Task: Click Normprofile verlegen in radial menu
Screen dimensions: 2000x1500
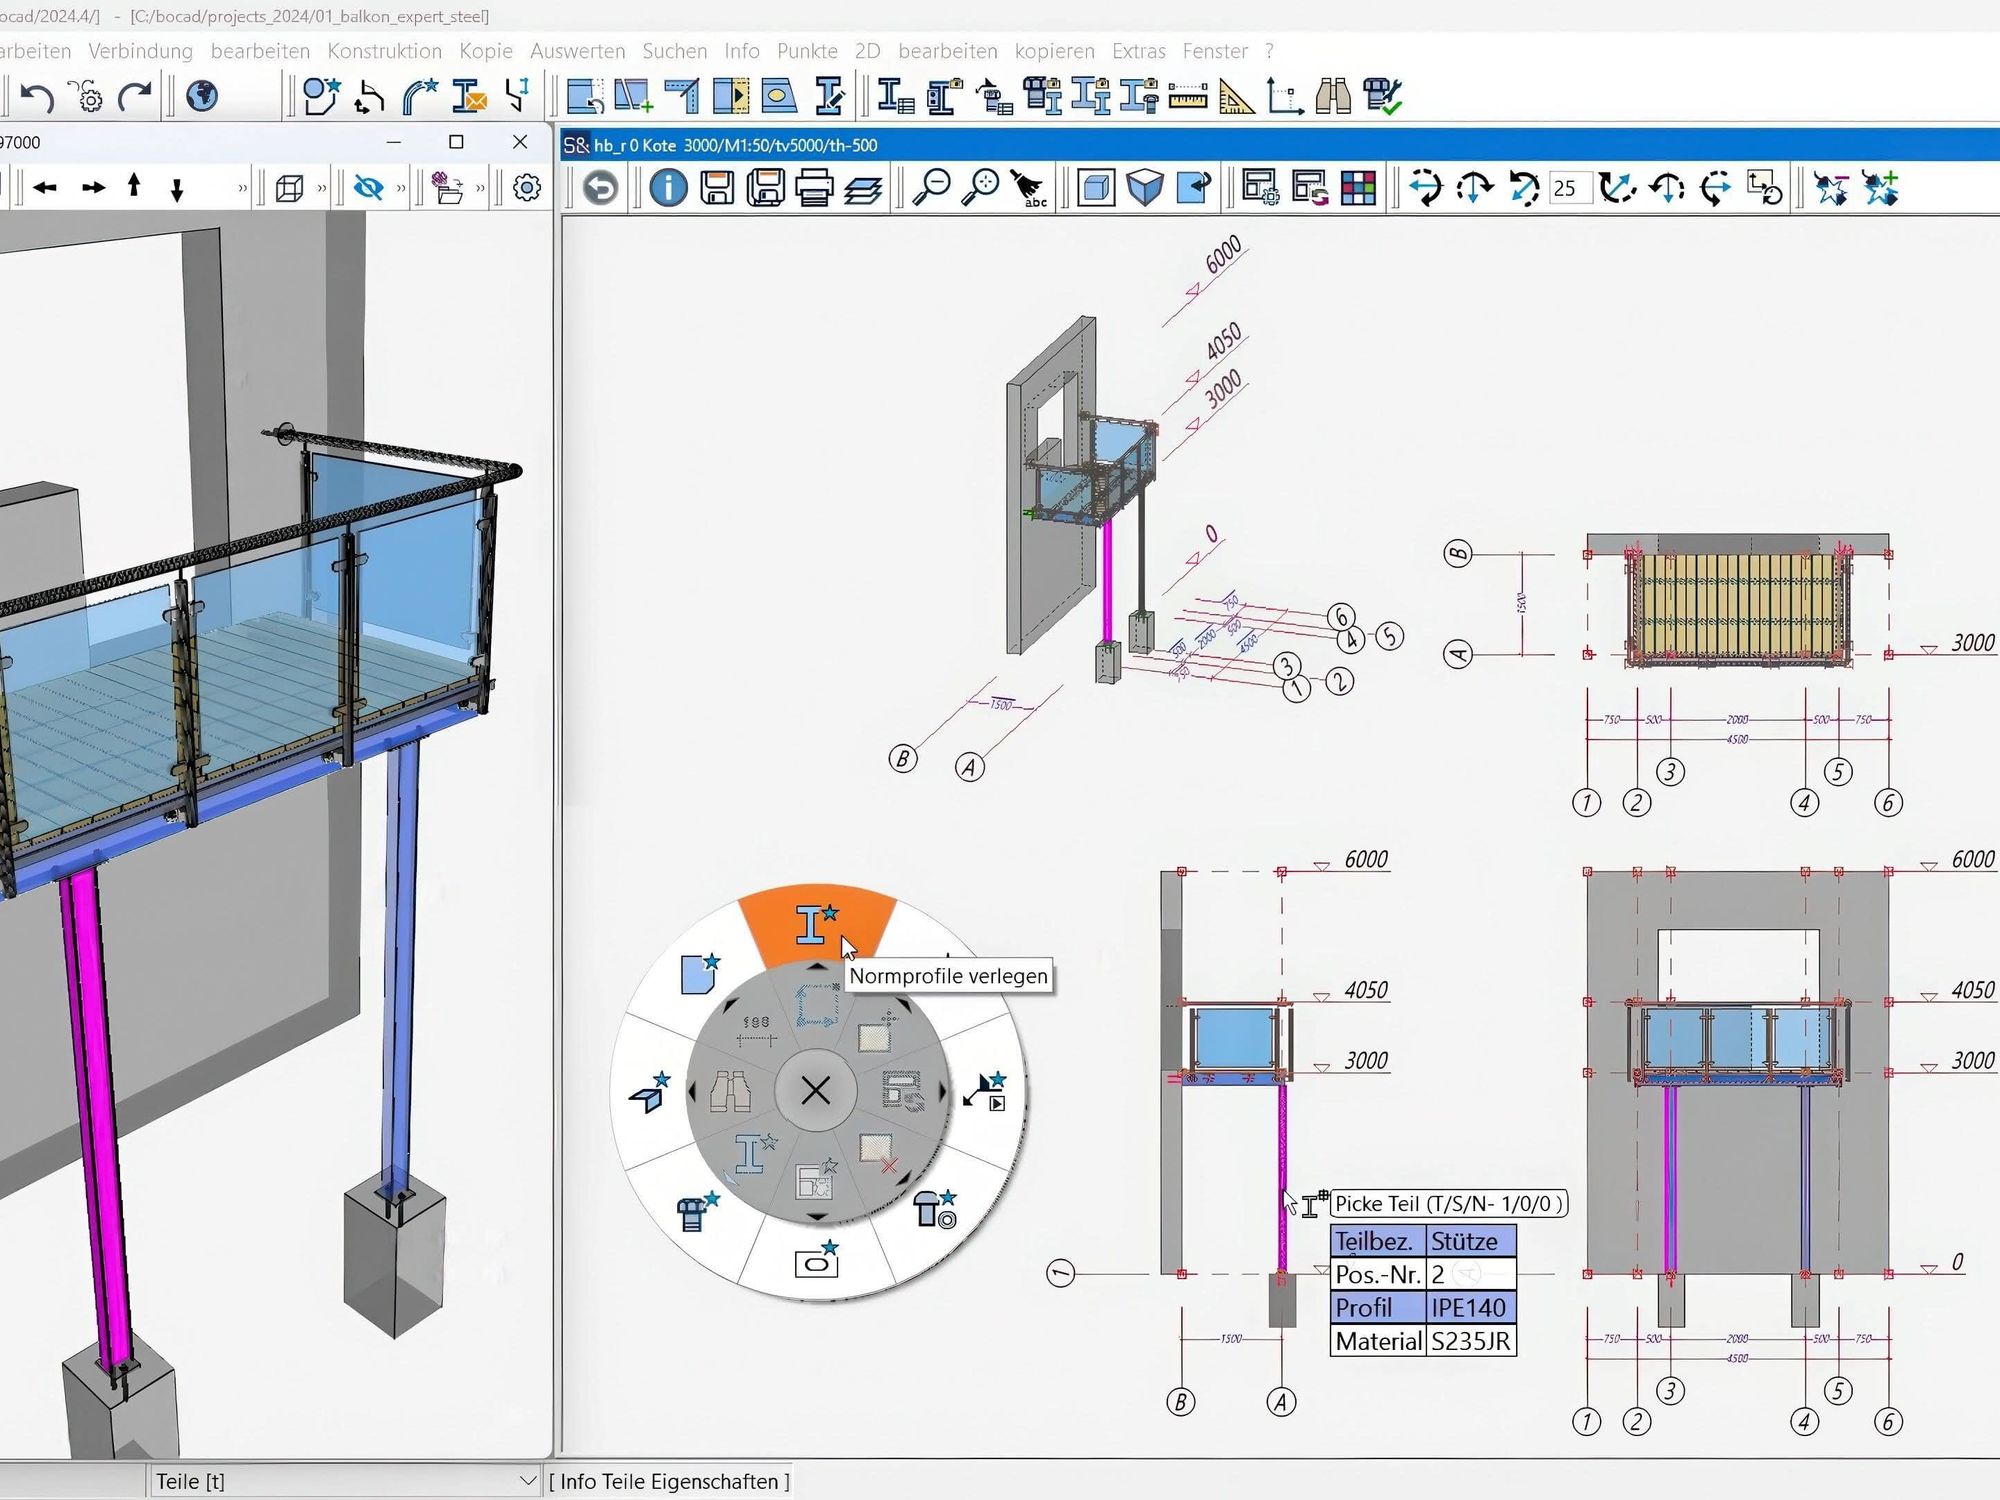Action: click(x=817, y=923)
